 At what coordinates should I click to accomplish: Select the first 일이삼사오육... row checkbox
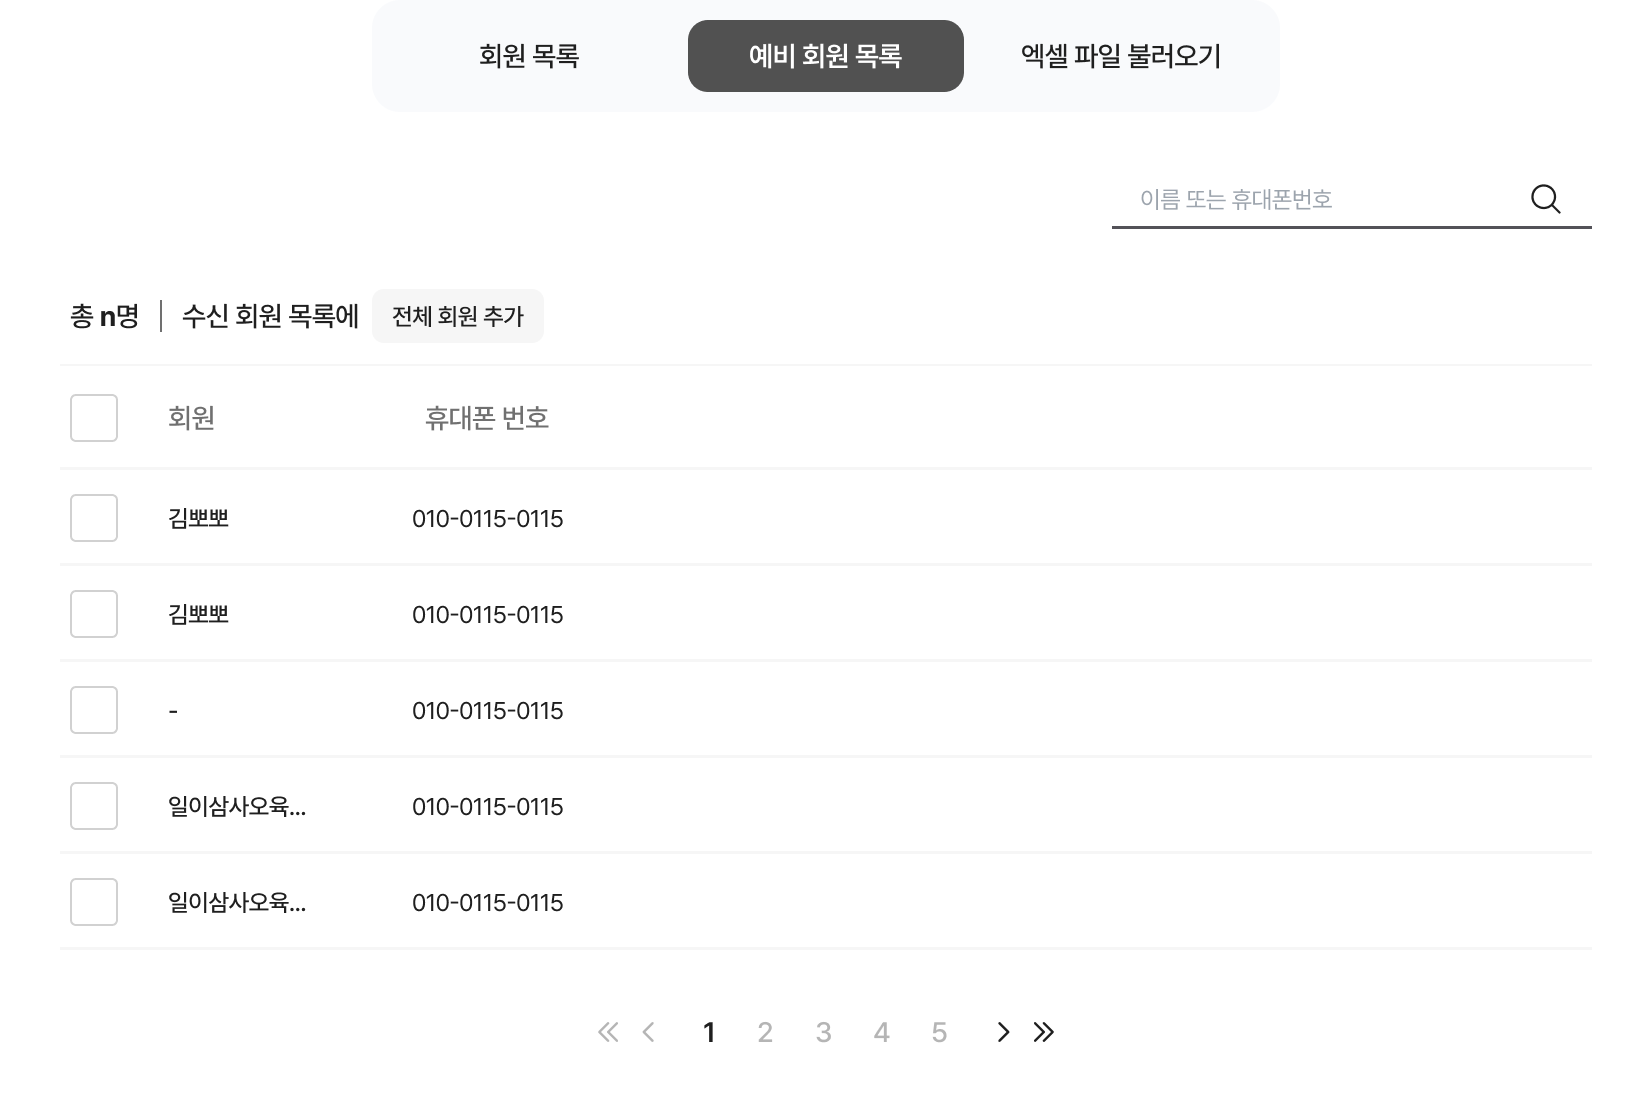pyautogui.click(x=94, y=806)
